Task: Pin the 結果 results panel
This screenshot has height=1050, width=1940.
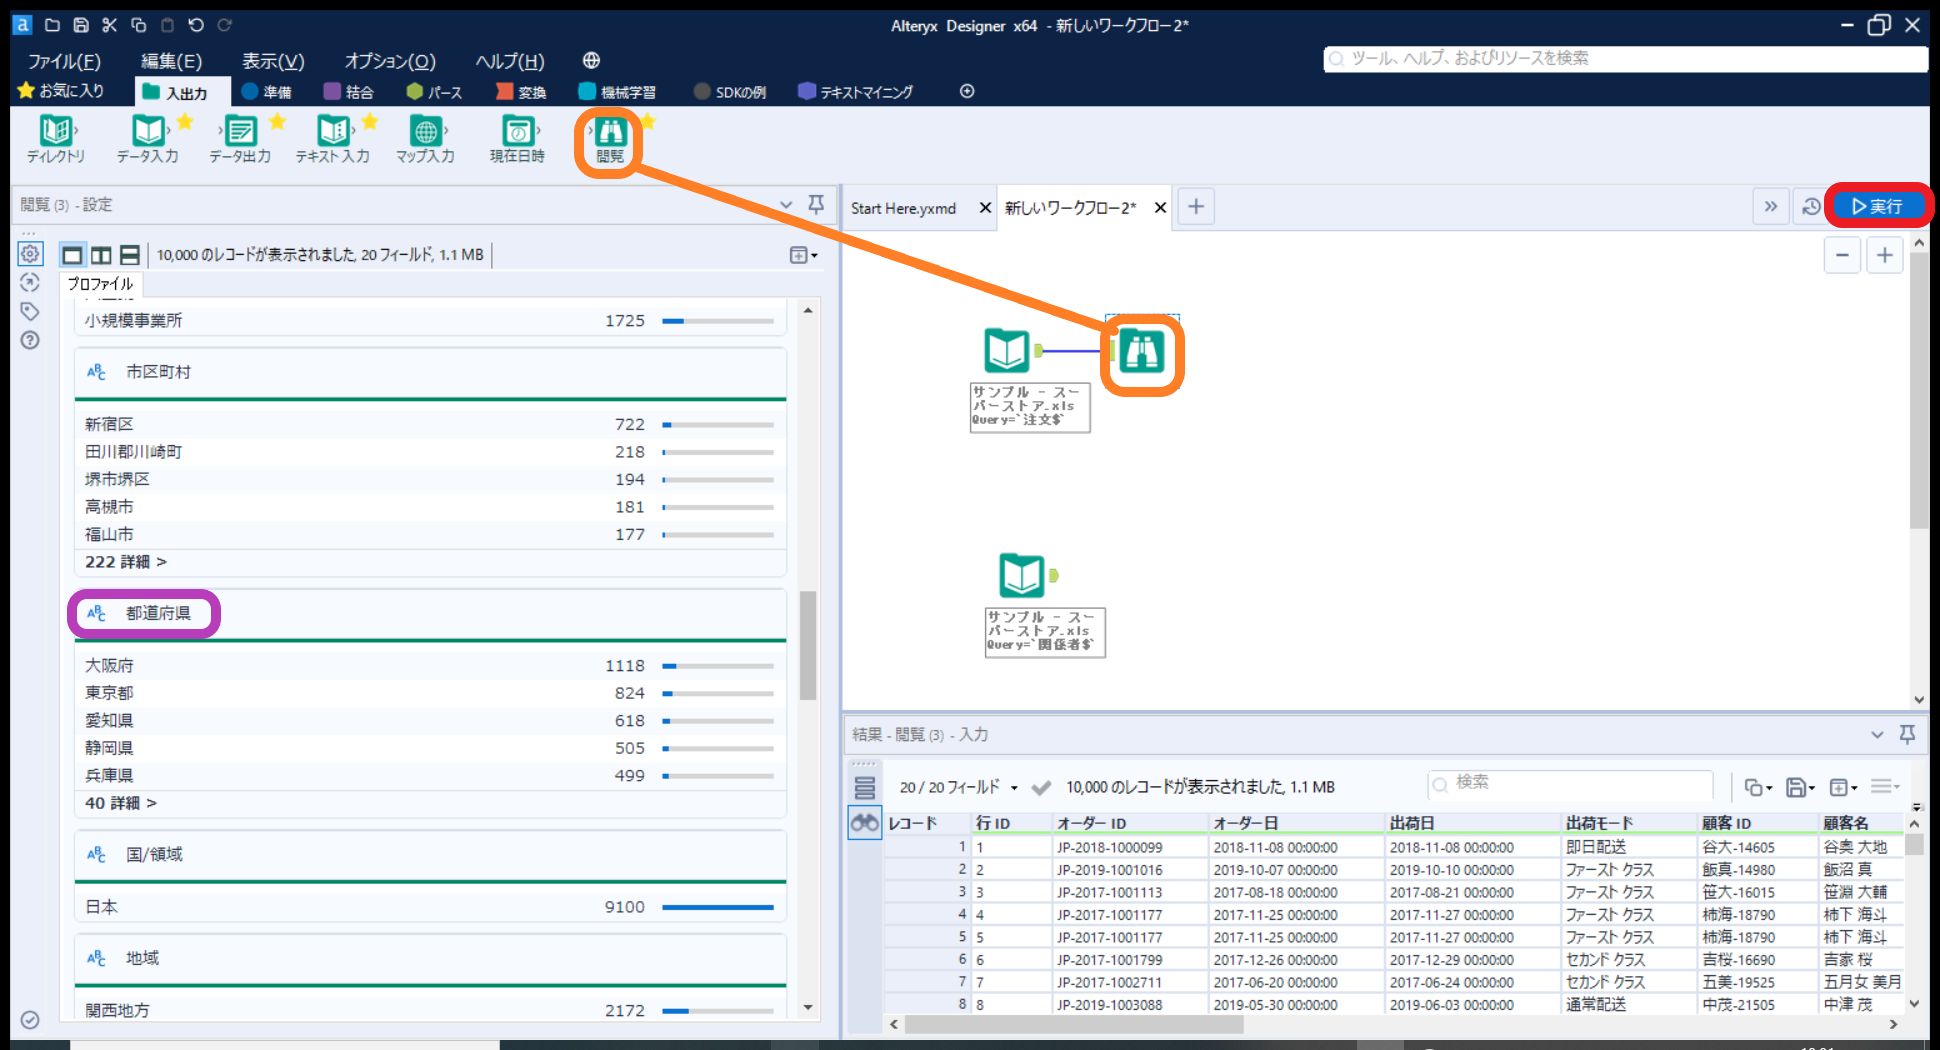Action: (x=1907, y=734)
